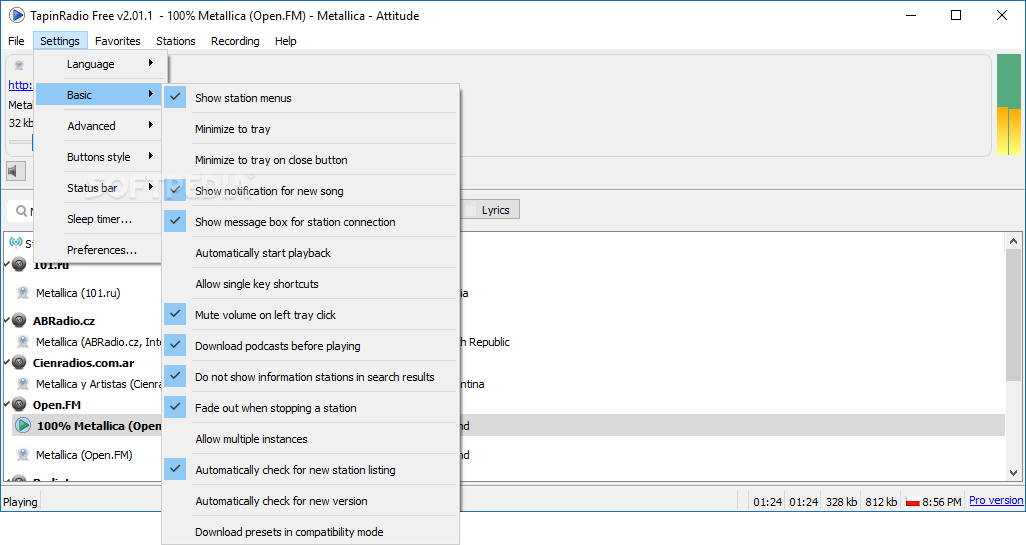This screenshot has width=1026, height=545.
Task: Click the scroll down arrow of station list
Action: [x=1013, y=472]
